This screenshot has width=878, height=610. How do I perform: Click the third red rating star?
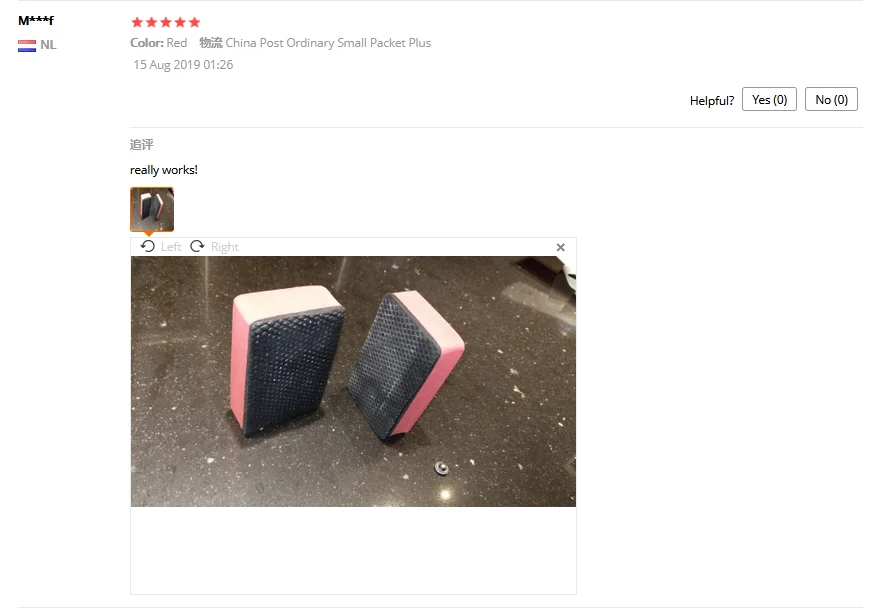(166, 22)
